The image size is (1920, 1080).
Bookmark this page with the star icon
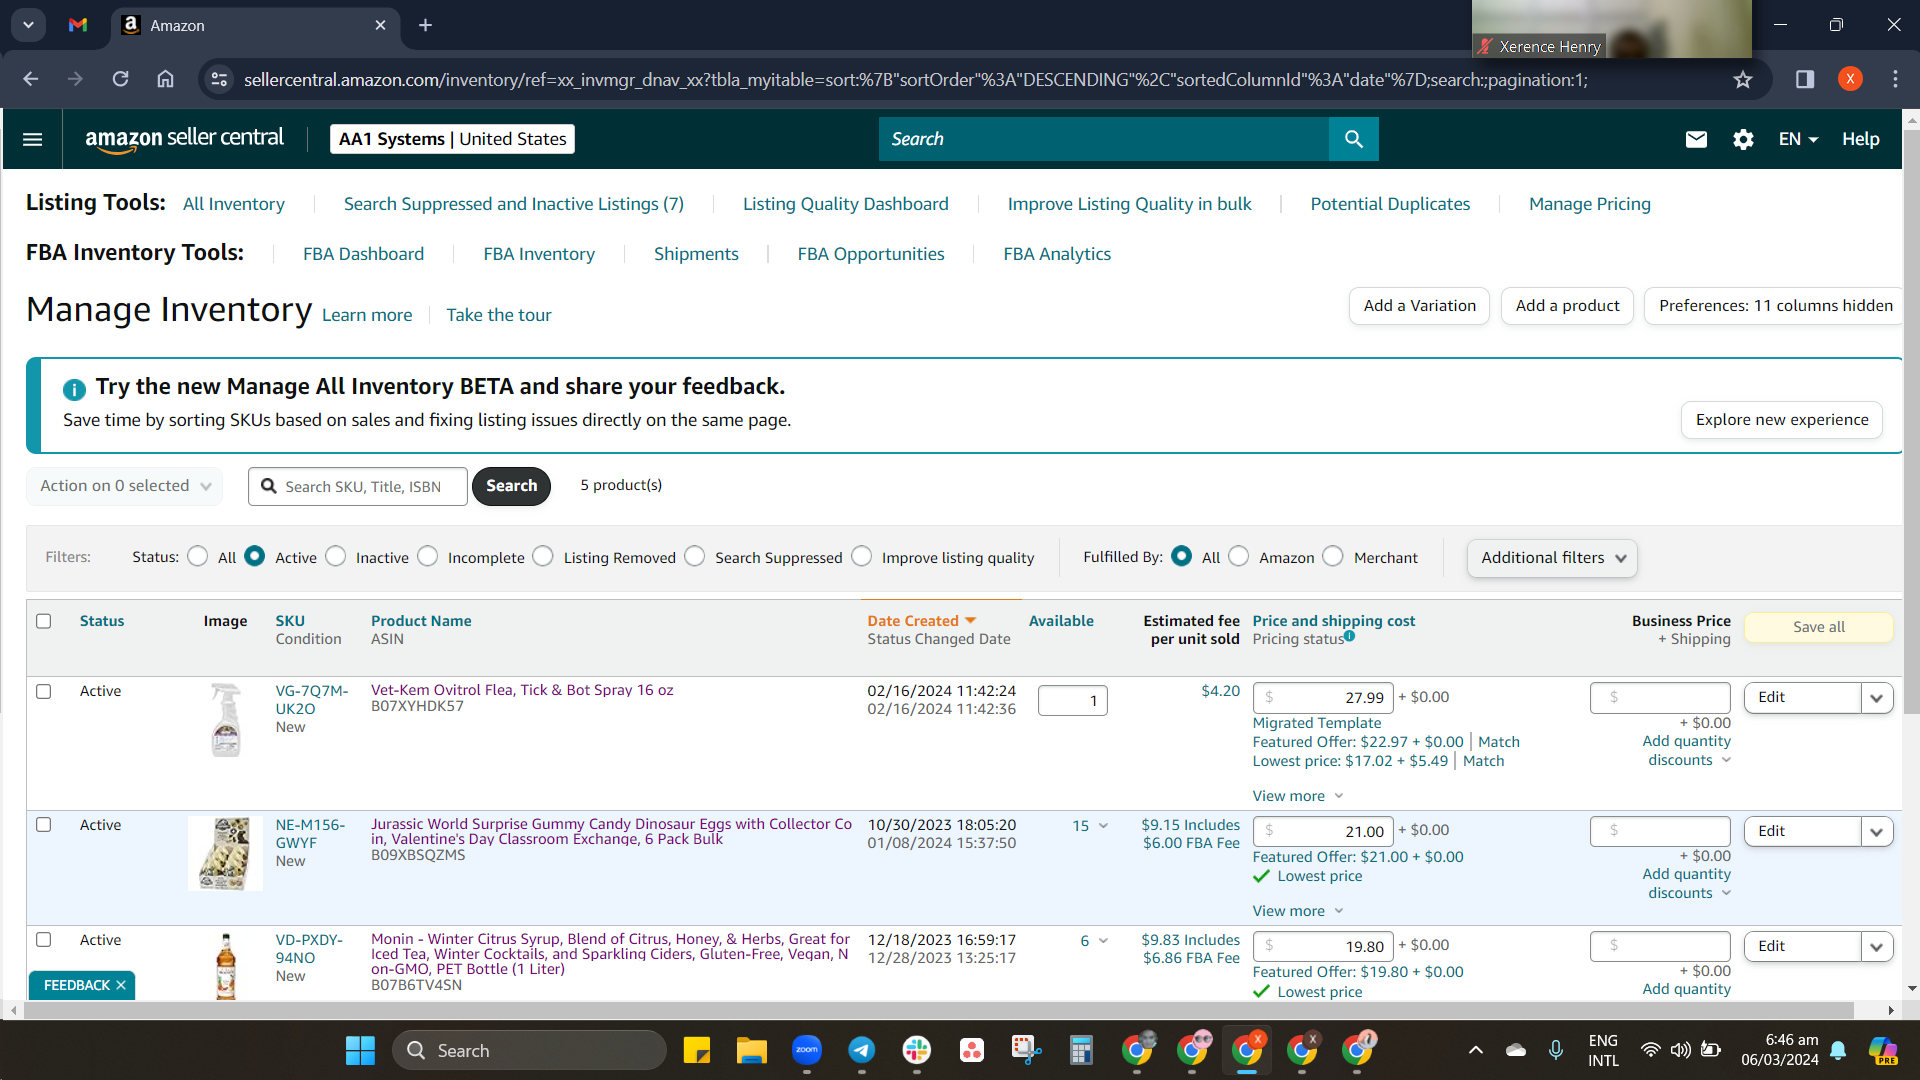[x=1743, y=79]
